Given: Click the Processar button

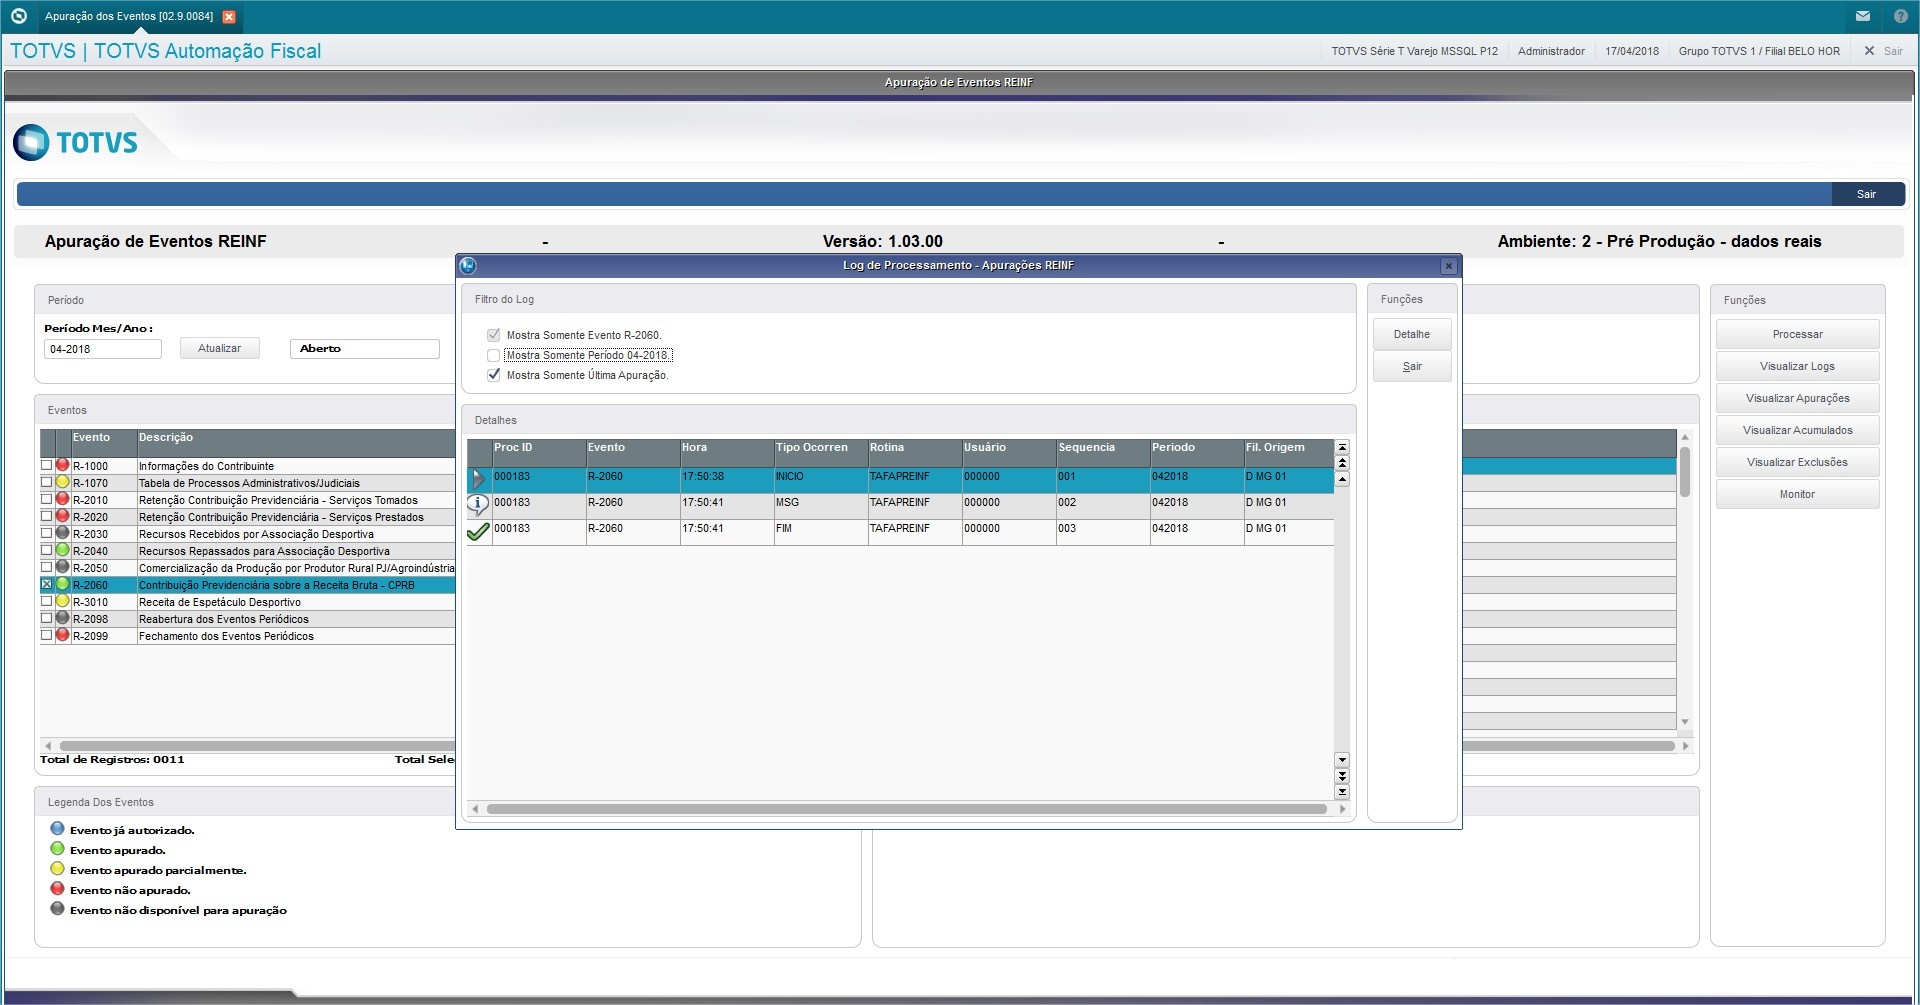Looking at the screenshot, I should pos(1797,335).
